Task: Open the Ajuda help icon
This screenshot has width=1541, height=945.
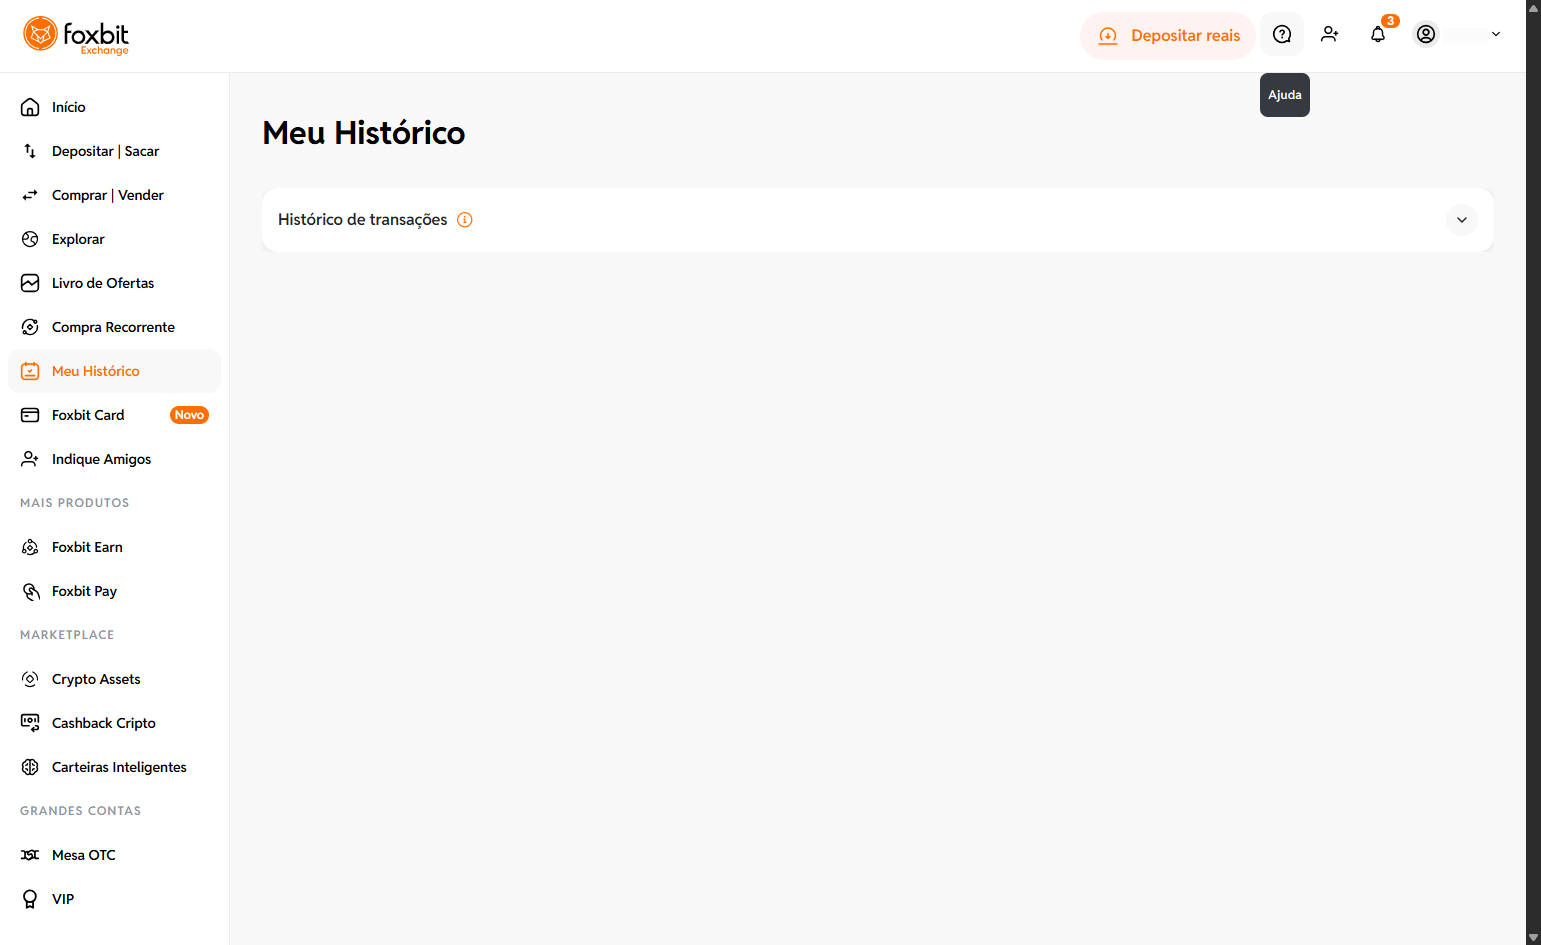Action: click(x=1282, y=35)
